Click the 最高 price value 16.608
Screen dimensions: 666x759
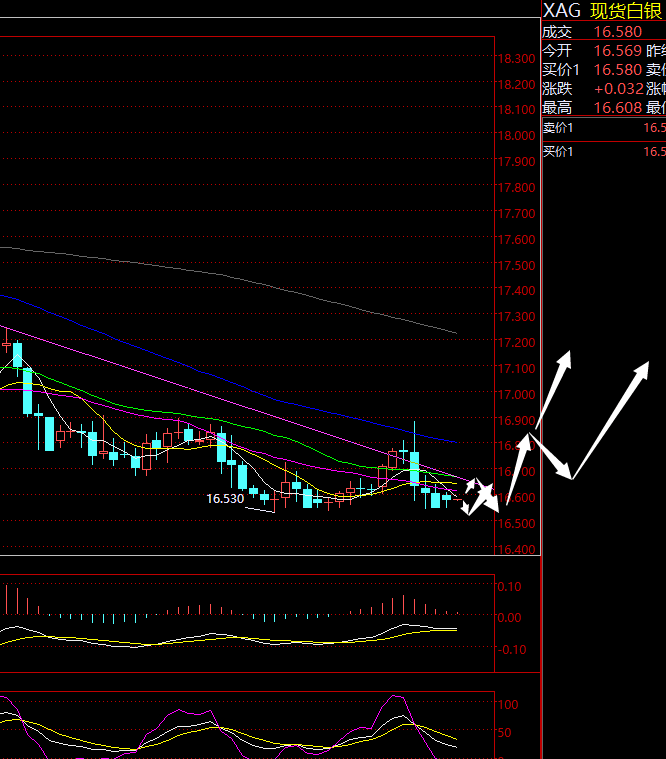618,108
